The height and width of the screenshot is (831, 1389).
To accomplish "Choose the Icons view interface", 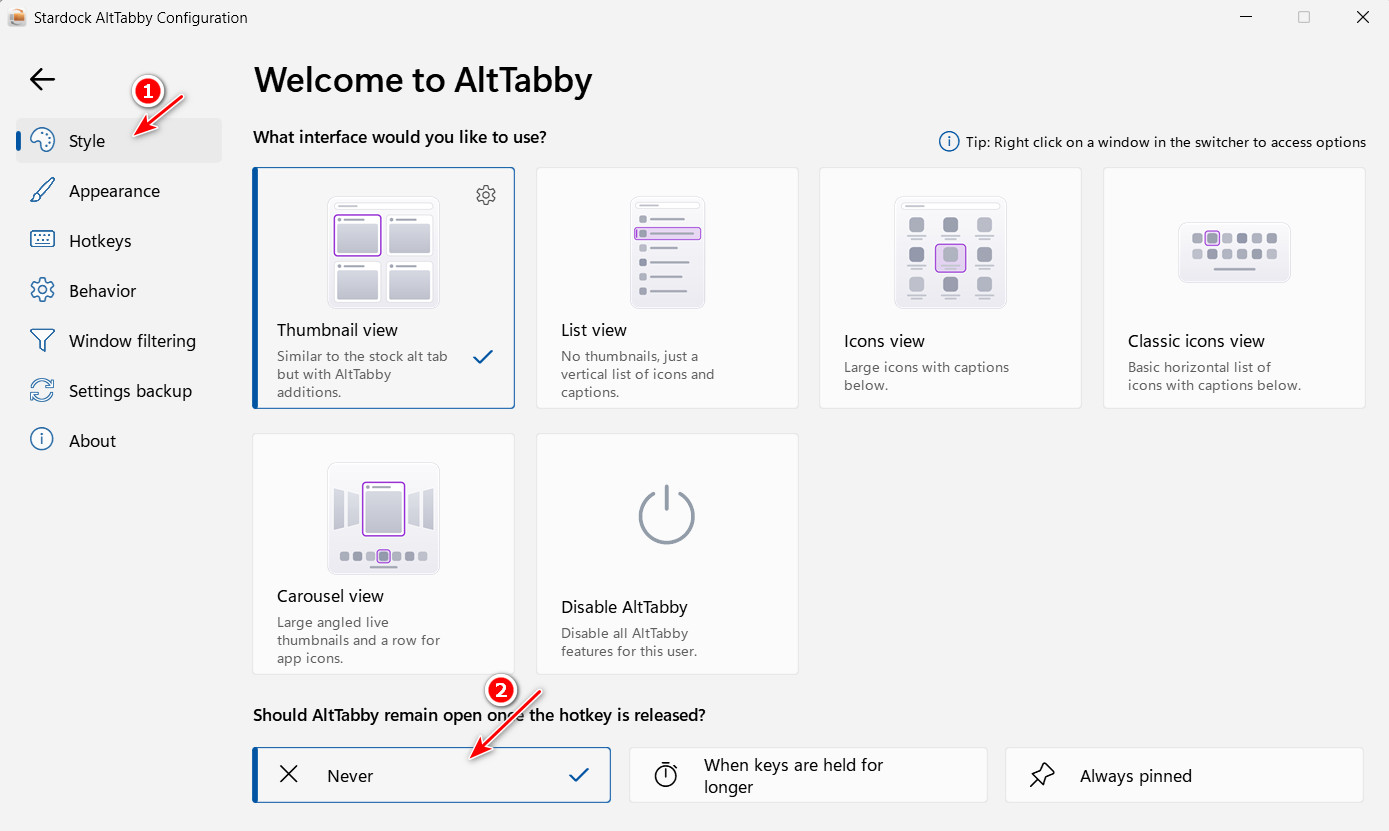I will (x=950, y=288).
